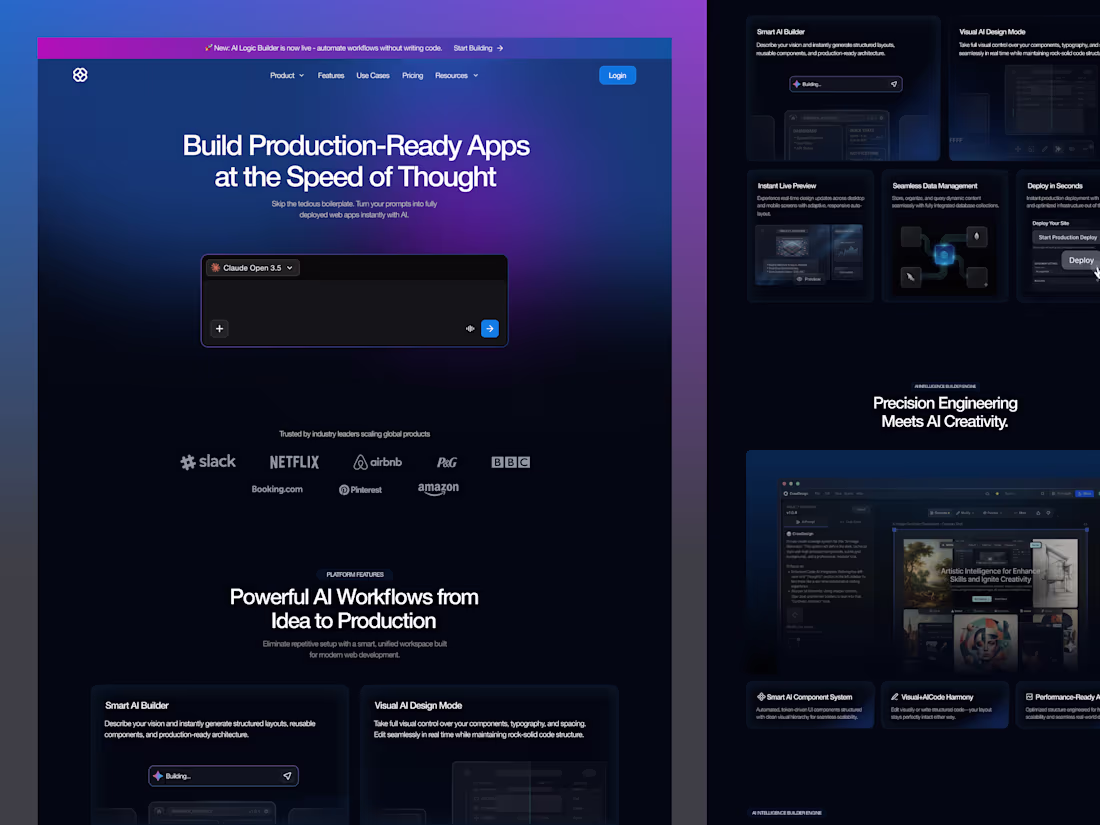
Task: Click the send icon in right panel Building field
Action: (894, 84)
